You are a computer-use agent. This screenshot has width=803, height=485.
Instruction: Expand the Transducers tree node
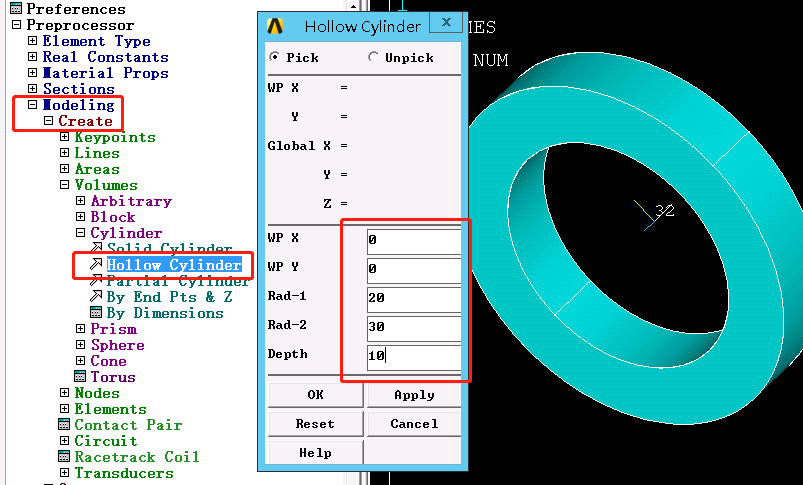[64, 472]
